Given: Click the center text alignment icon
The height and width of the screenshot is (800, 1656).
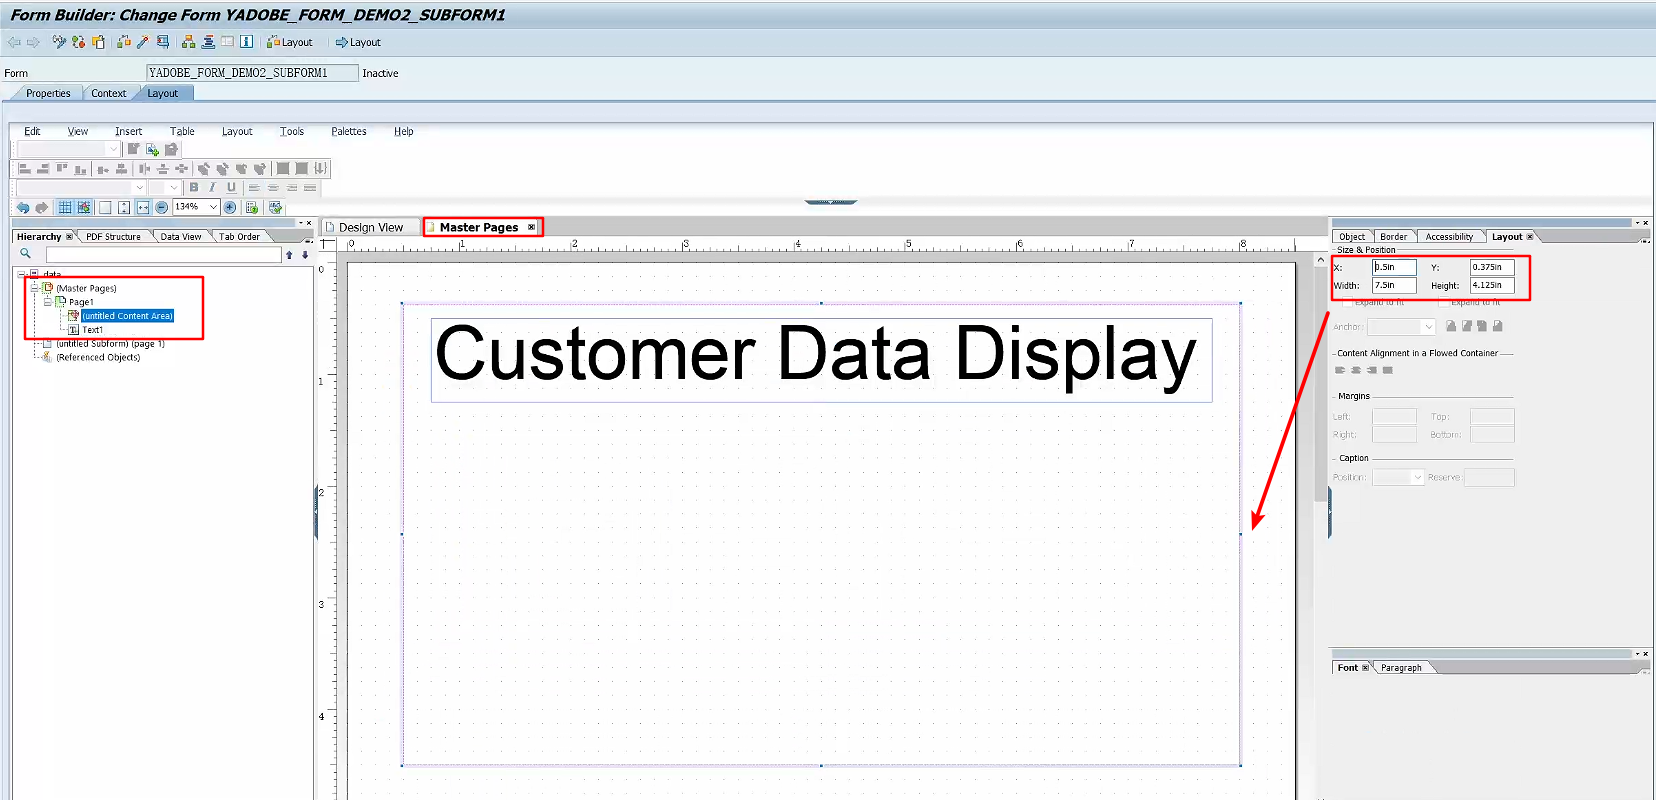Looking at the screenshot, I should pyautogui.click(x=273, y=187).
